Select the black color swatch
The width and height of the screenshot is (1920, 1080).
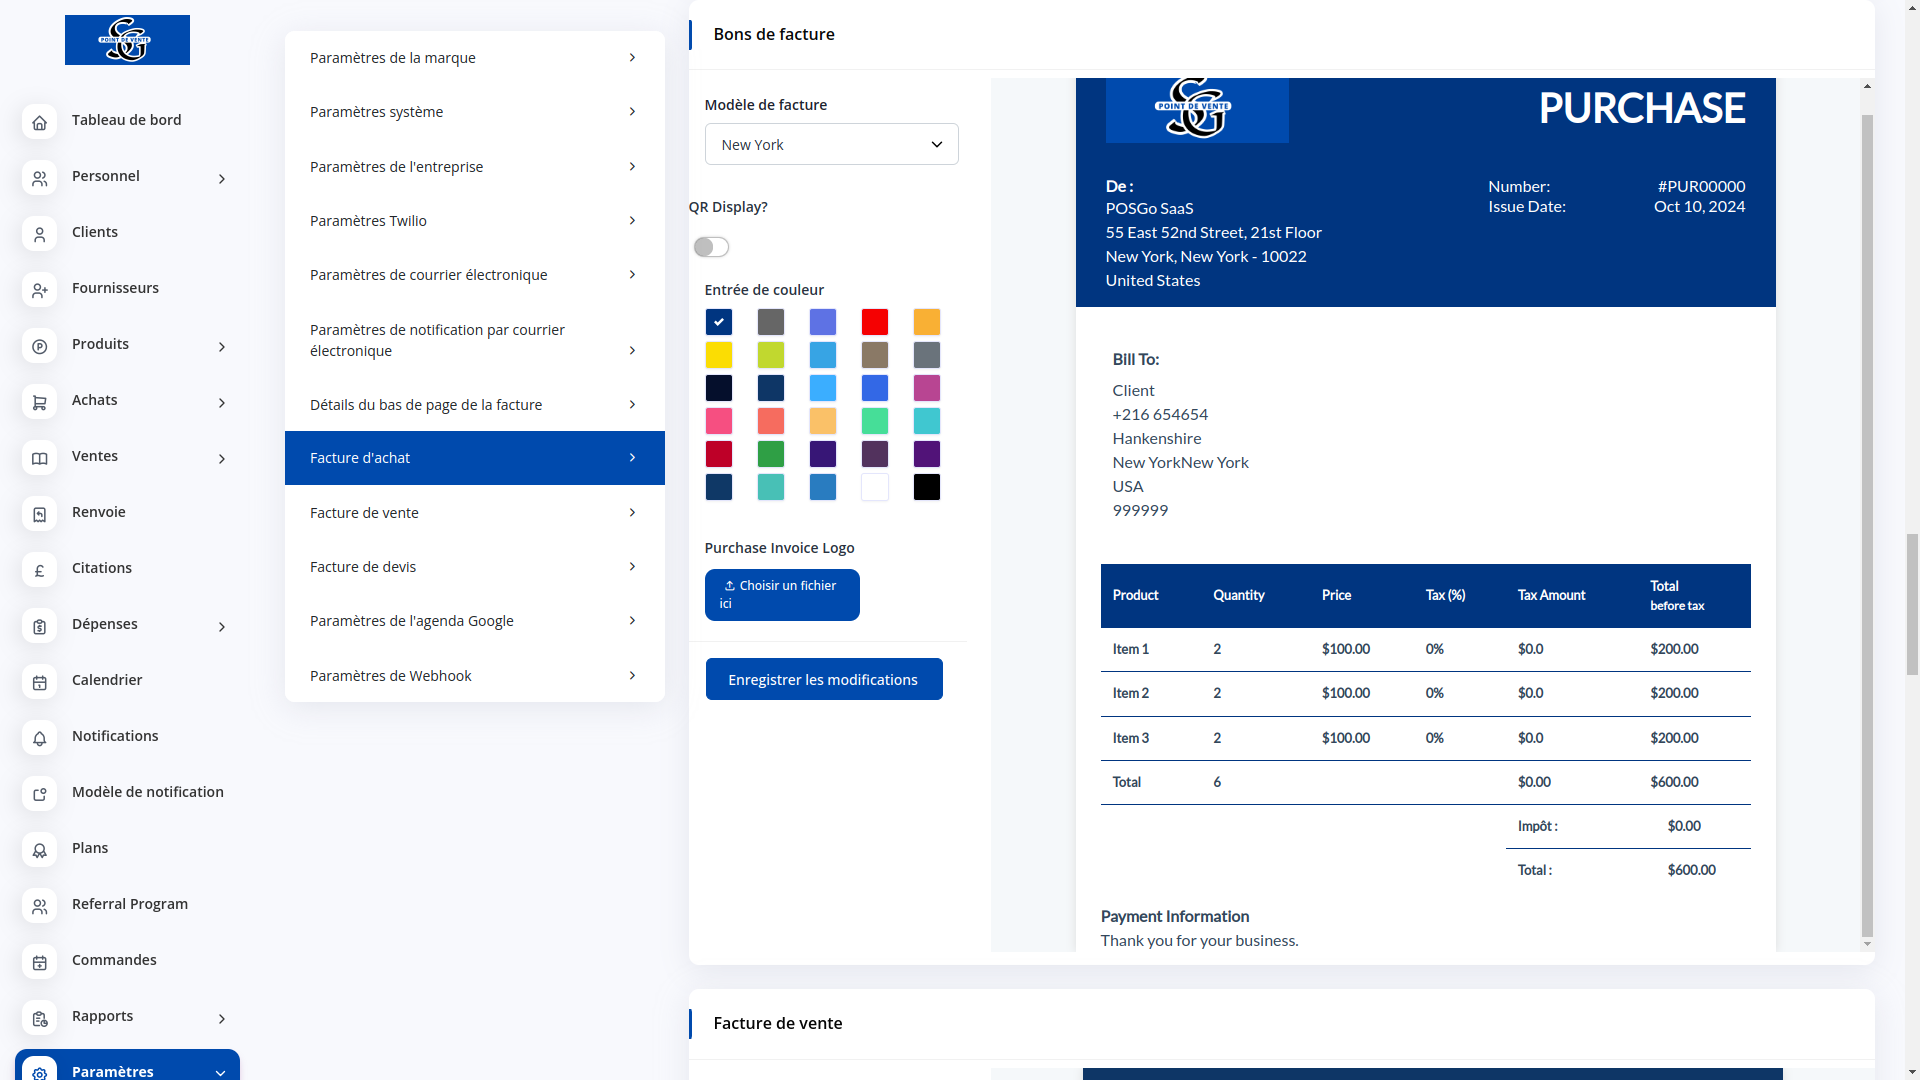(926, 487)
